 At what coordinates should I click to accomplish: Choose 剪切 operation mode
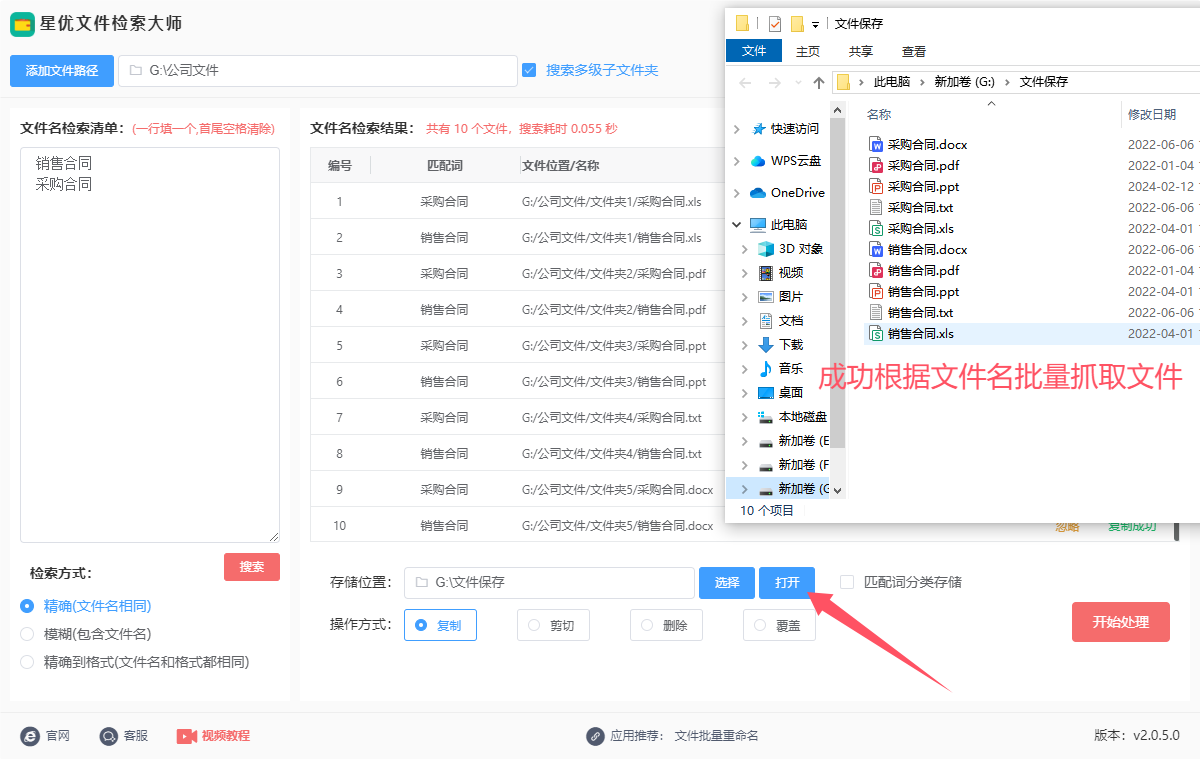[x=553, y=625]
